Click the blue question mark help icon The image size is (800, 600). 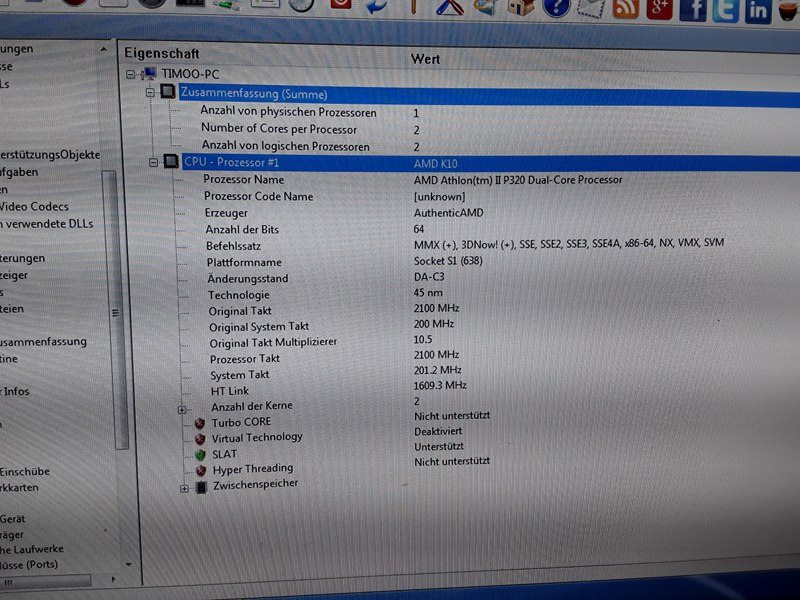tap(556, 7)
